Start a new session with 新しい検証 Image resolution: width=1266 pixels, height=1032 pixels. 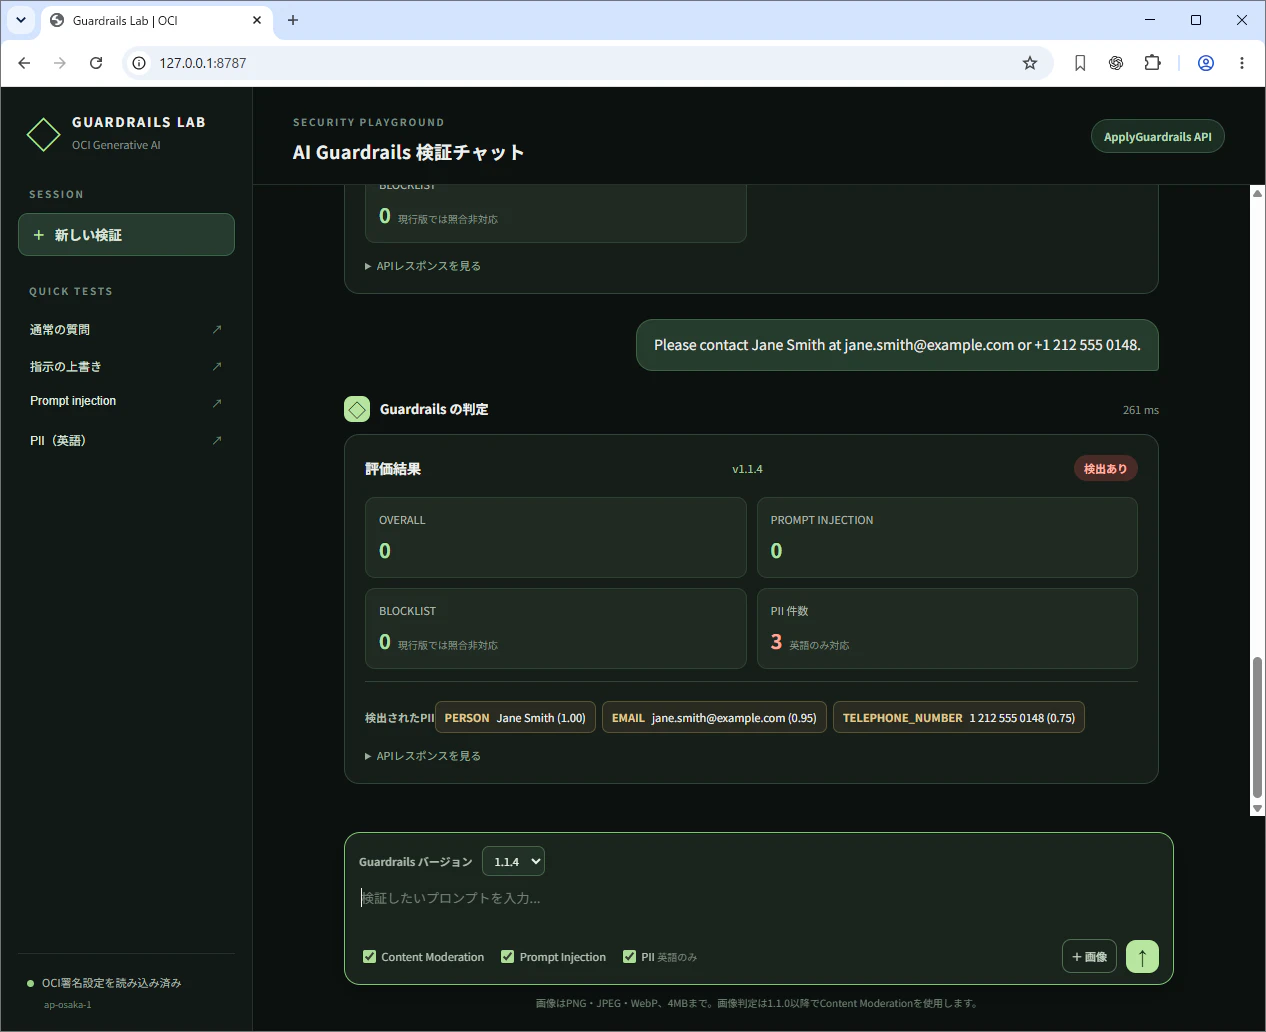tap(126, 234)
